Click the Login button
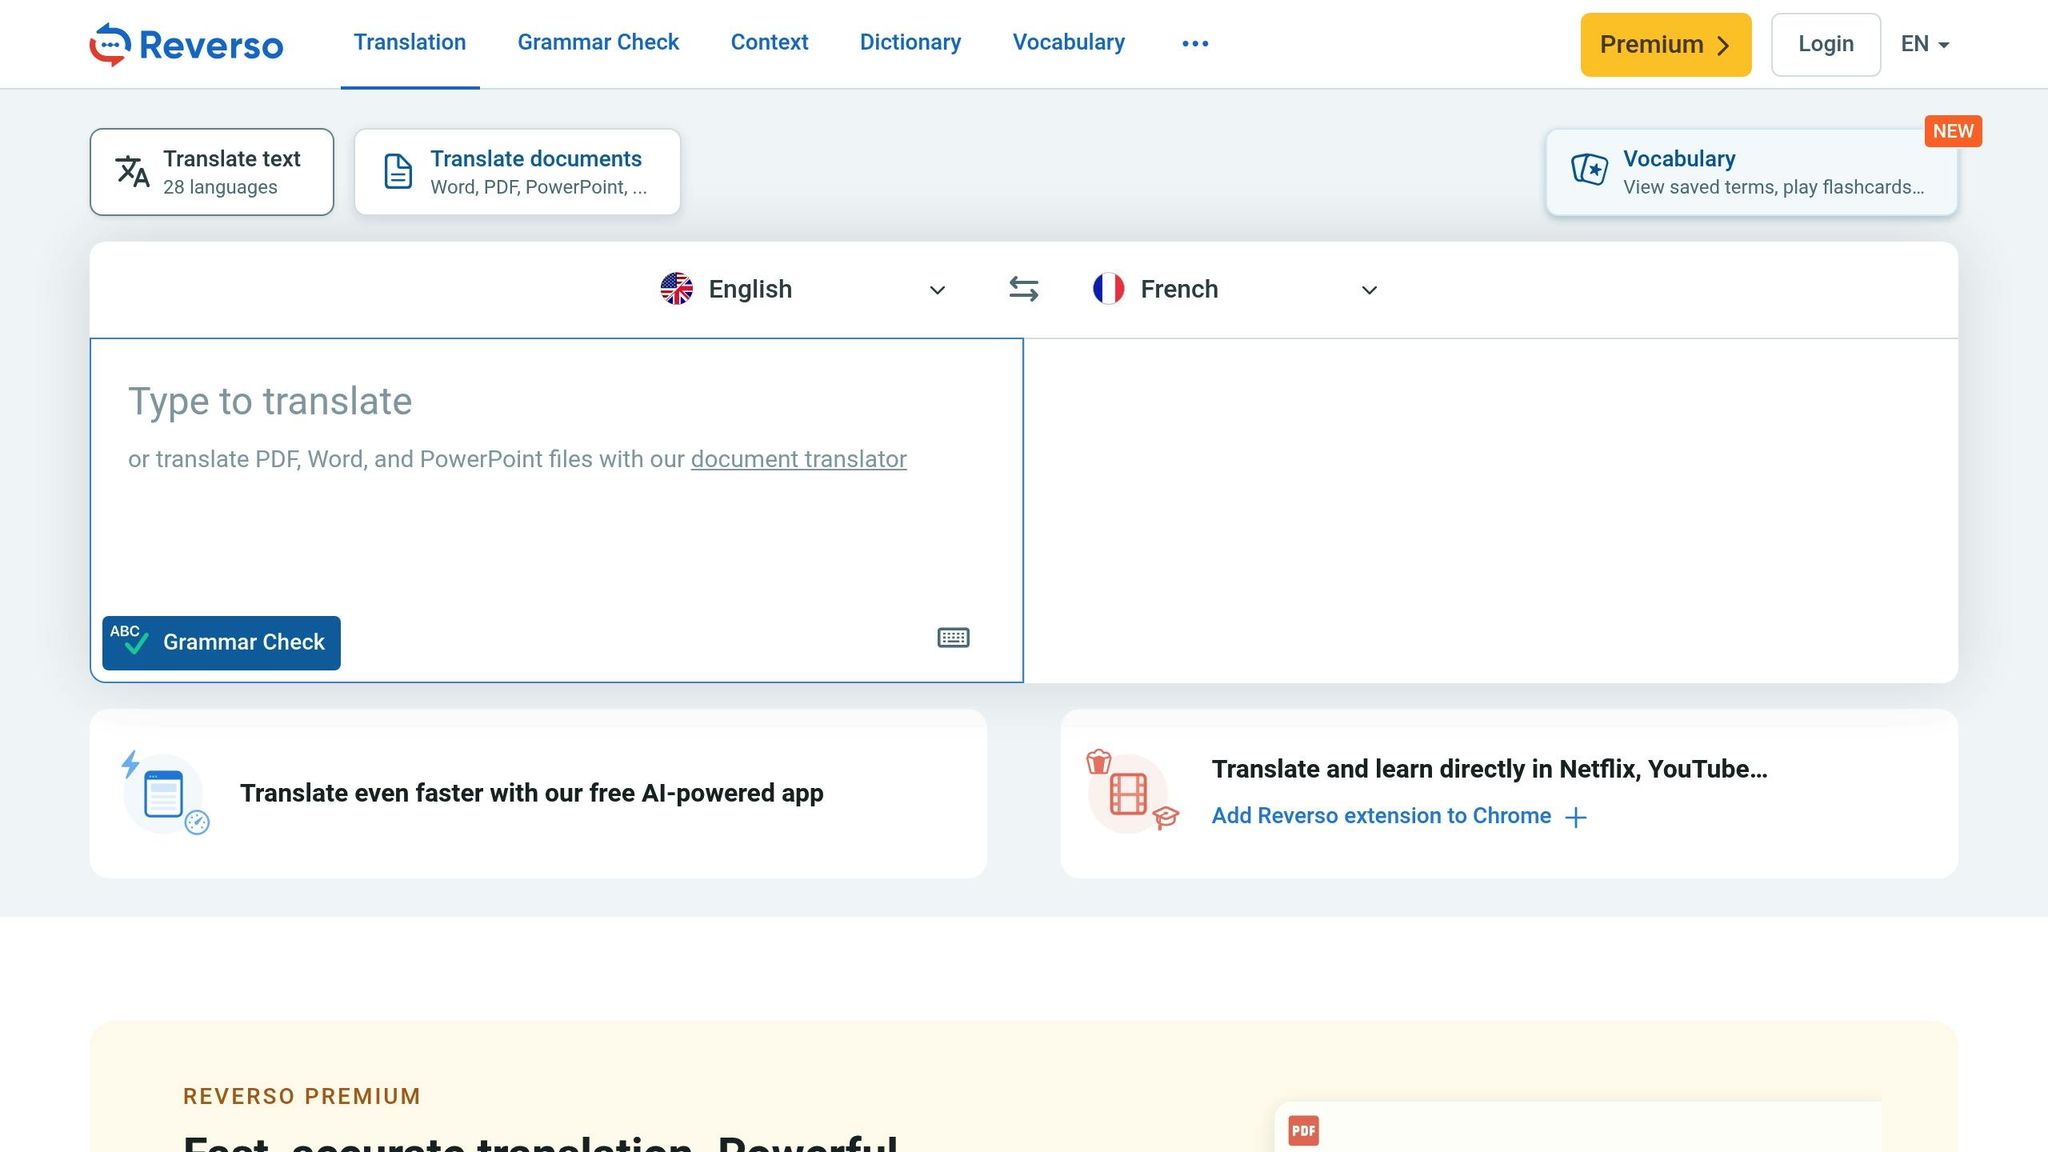Viewport: 2048px width, 1152px height. [x=1825, y=45]
